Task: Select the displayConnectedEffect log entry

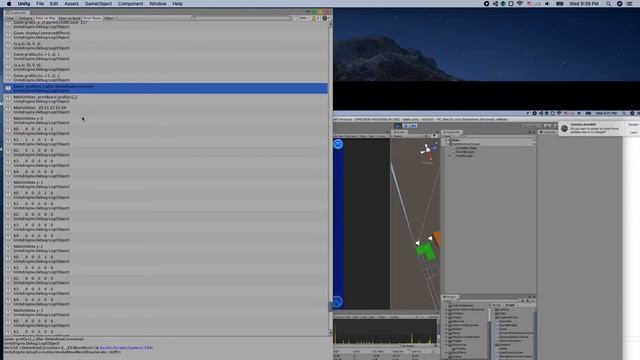Action: point(166,35)
